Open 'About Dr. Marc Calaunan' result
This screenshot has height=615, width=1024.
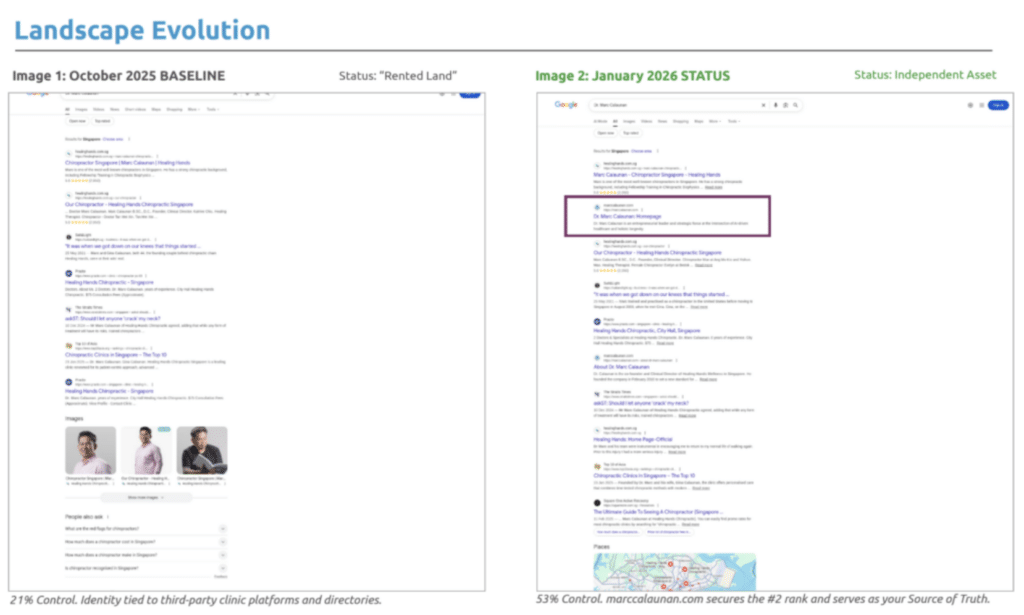click(x=621, y=367)
